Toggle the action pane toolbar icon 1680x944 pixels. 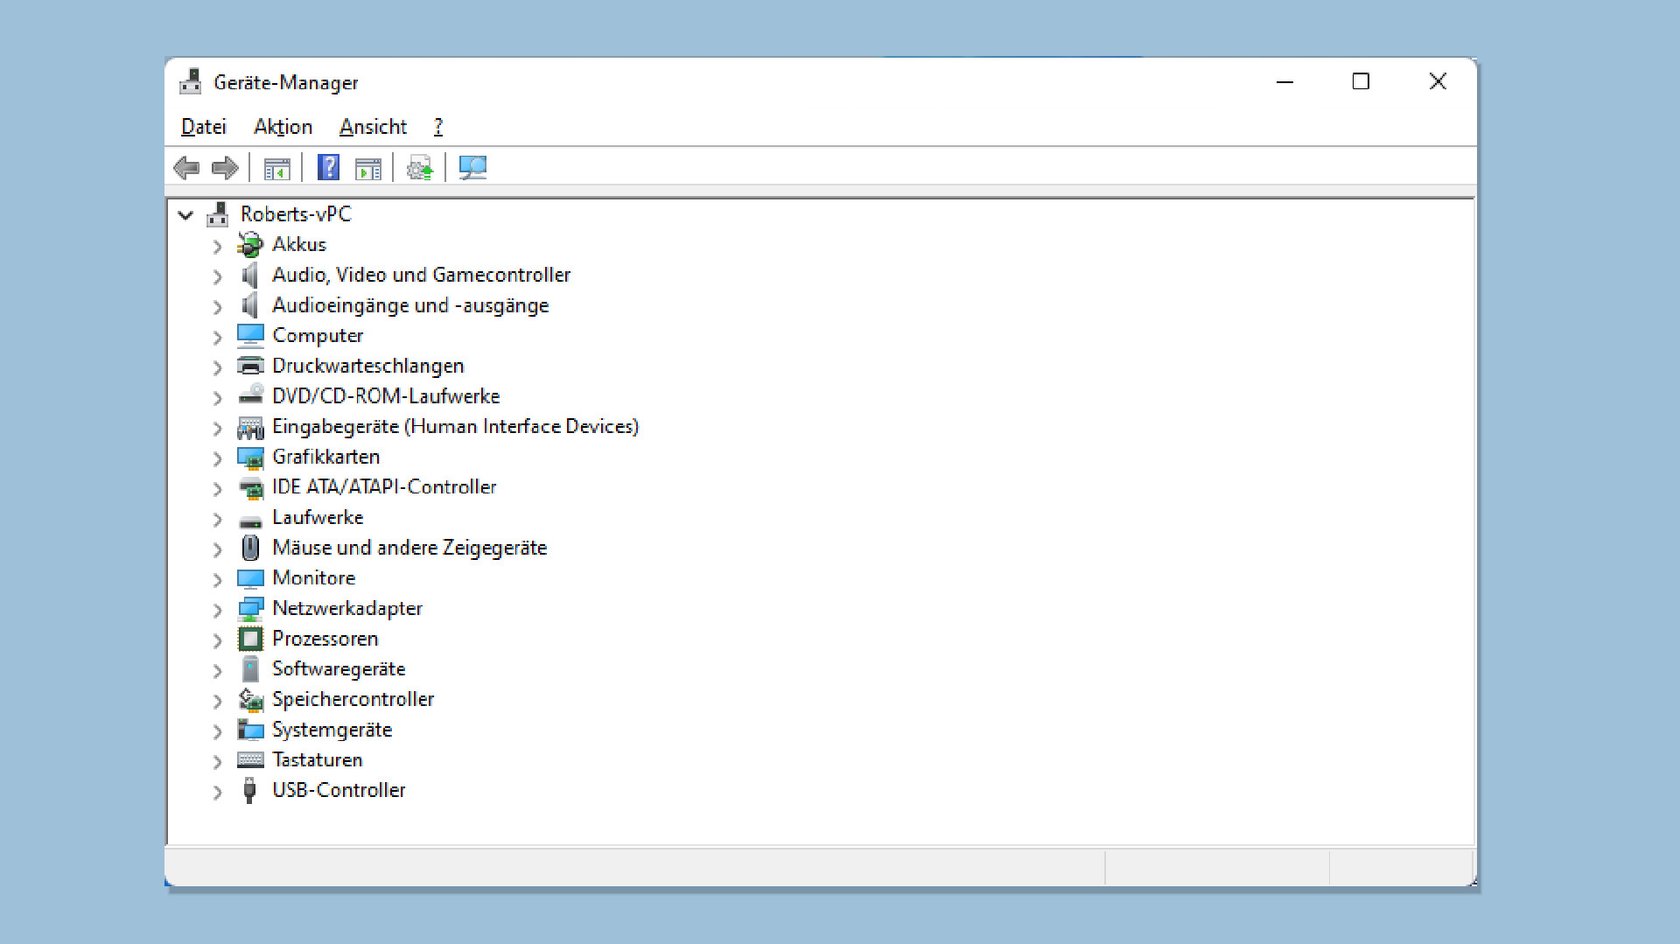(368, 168)
